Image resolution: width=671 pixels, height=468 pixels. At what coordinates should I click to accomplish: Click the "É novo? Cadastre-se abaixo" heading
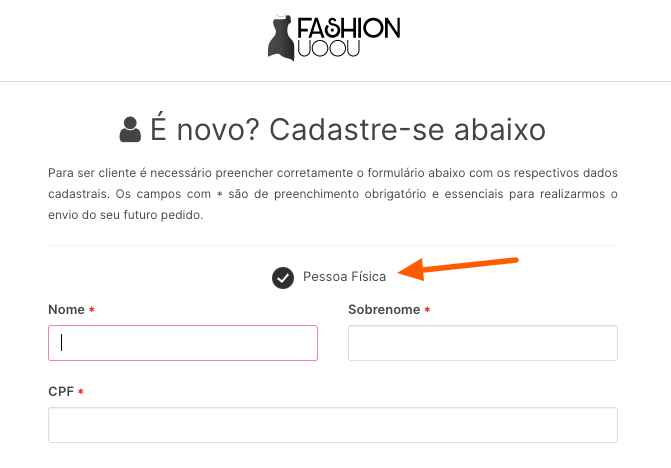click(x=347, y=130)
